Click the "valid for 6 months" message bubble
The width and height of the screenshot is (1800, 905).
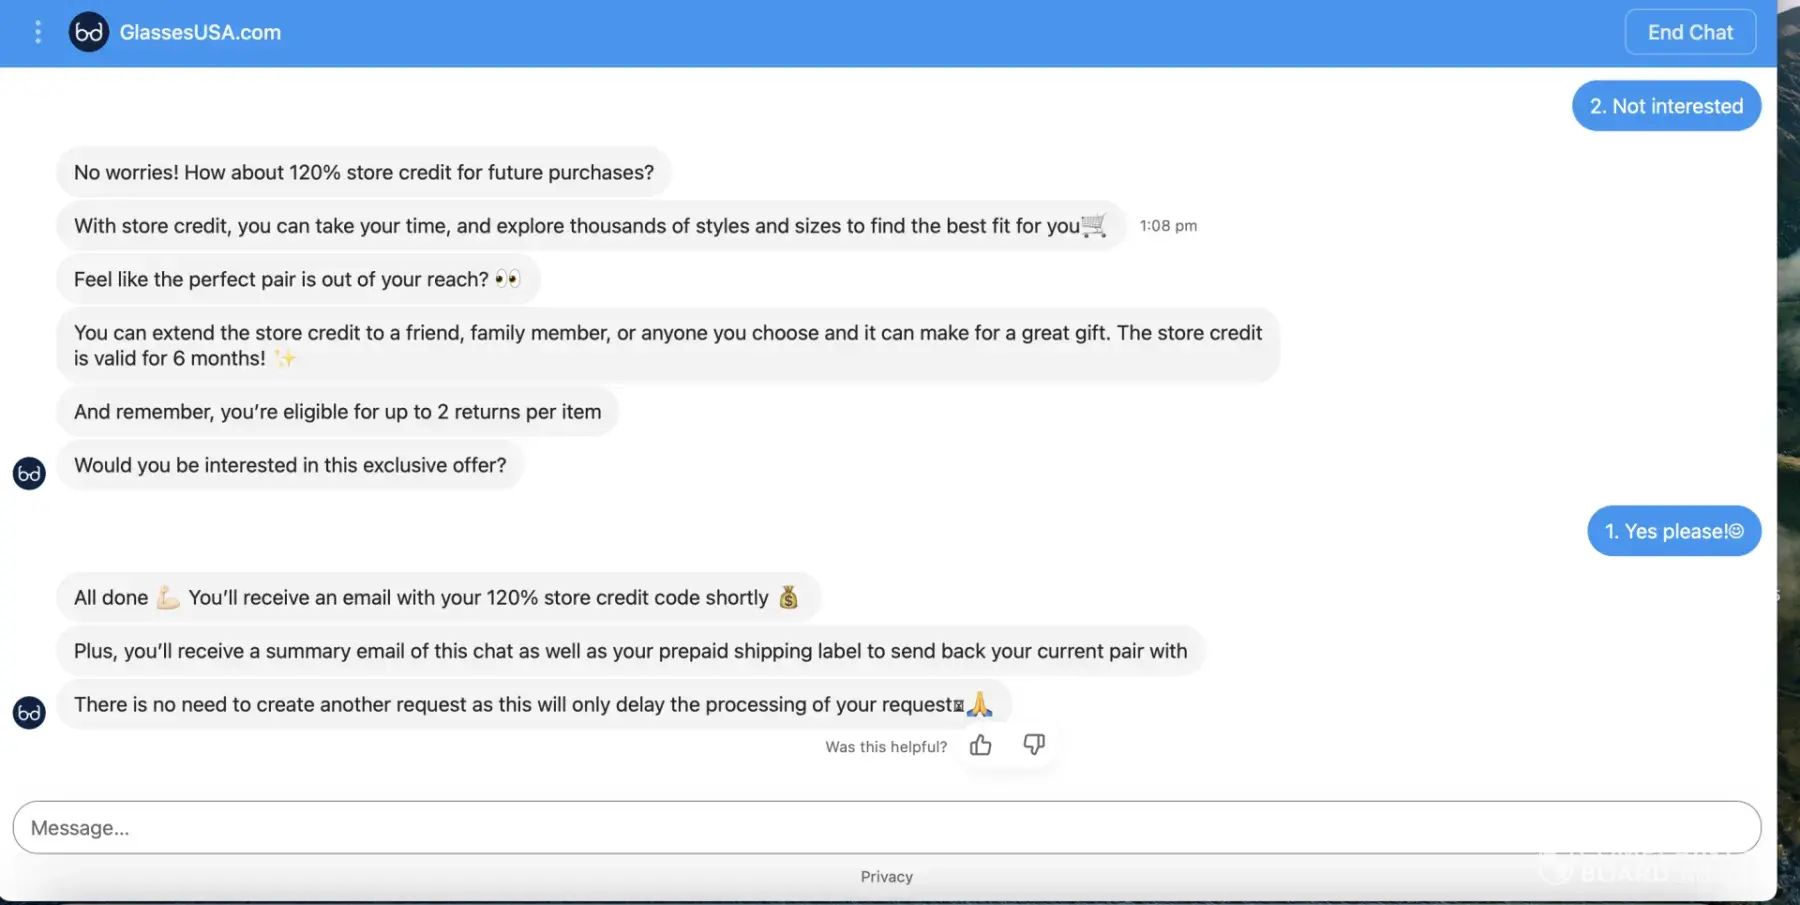[x=667, y=345]
